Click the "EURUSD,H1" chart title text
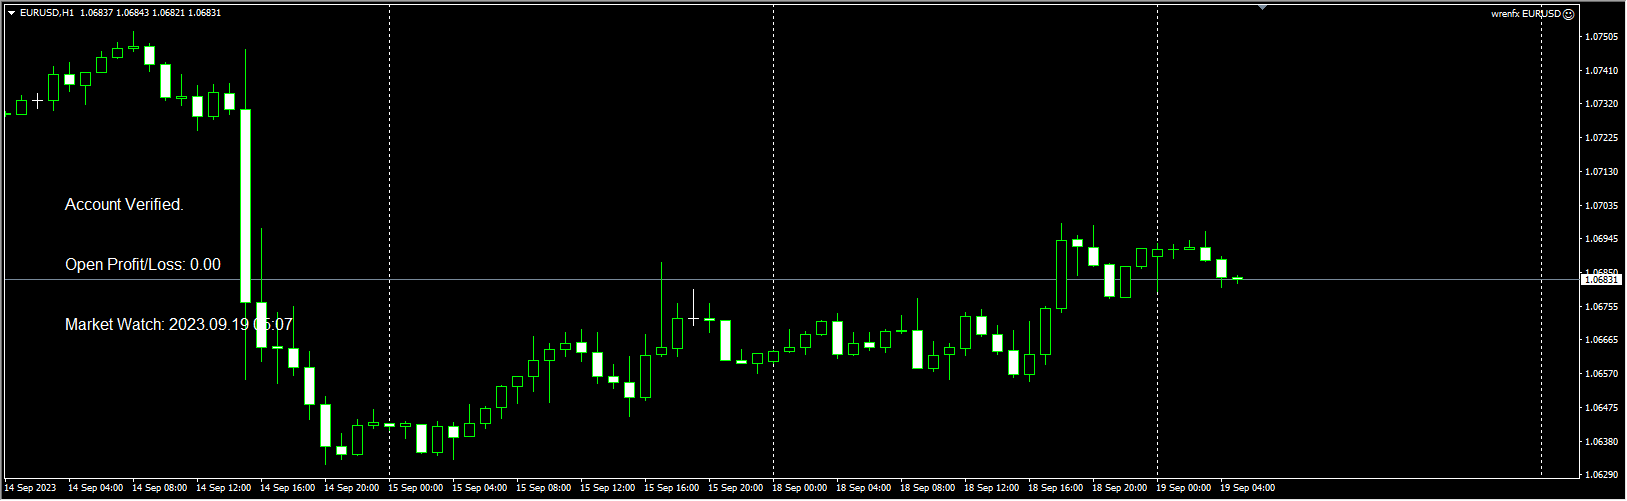Screen dimensions: 1627x501 point(46,13)
